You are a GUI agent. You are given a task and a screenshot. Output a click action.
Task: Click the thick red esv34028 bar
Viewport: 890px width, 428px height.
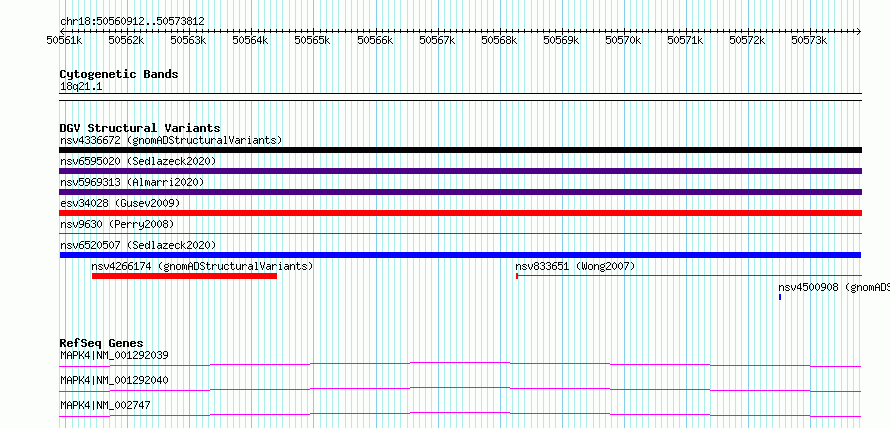460,213
